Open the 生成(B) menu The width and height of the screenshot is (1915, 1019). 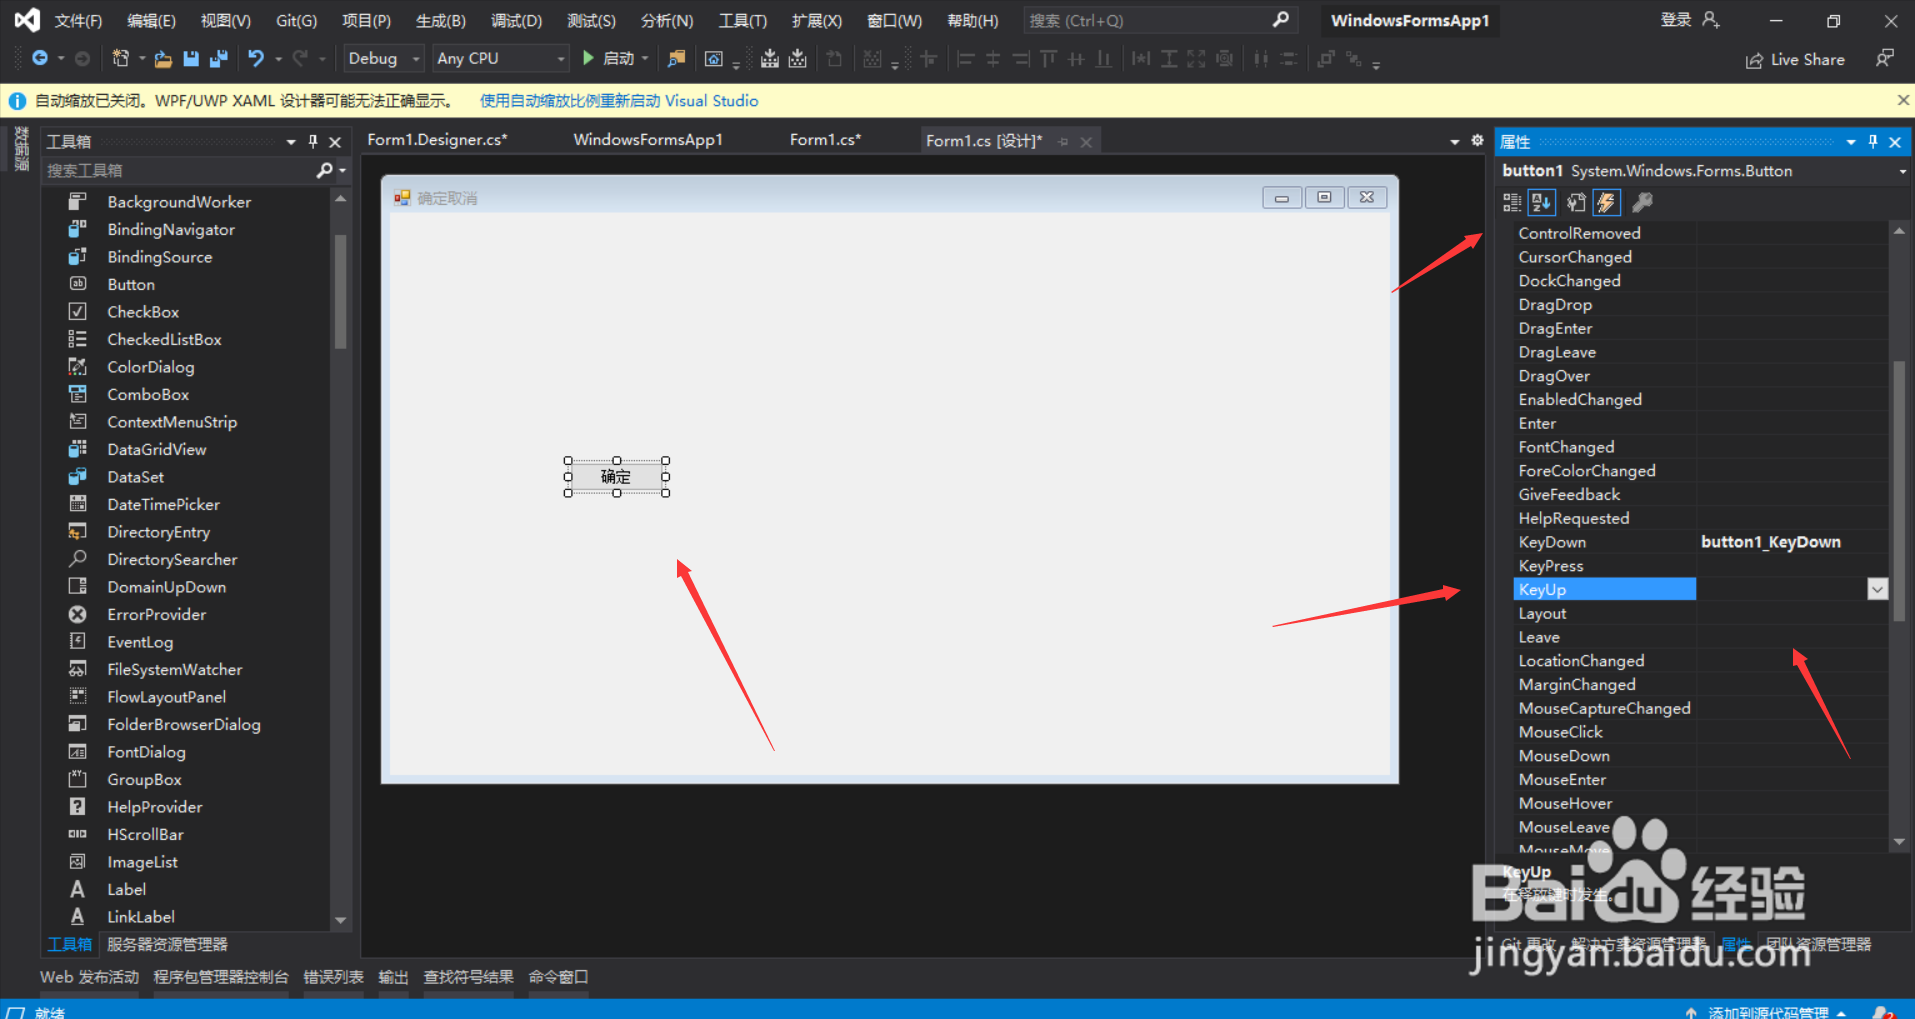coord(441,20)
